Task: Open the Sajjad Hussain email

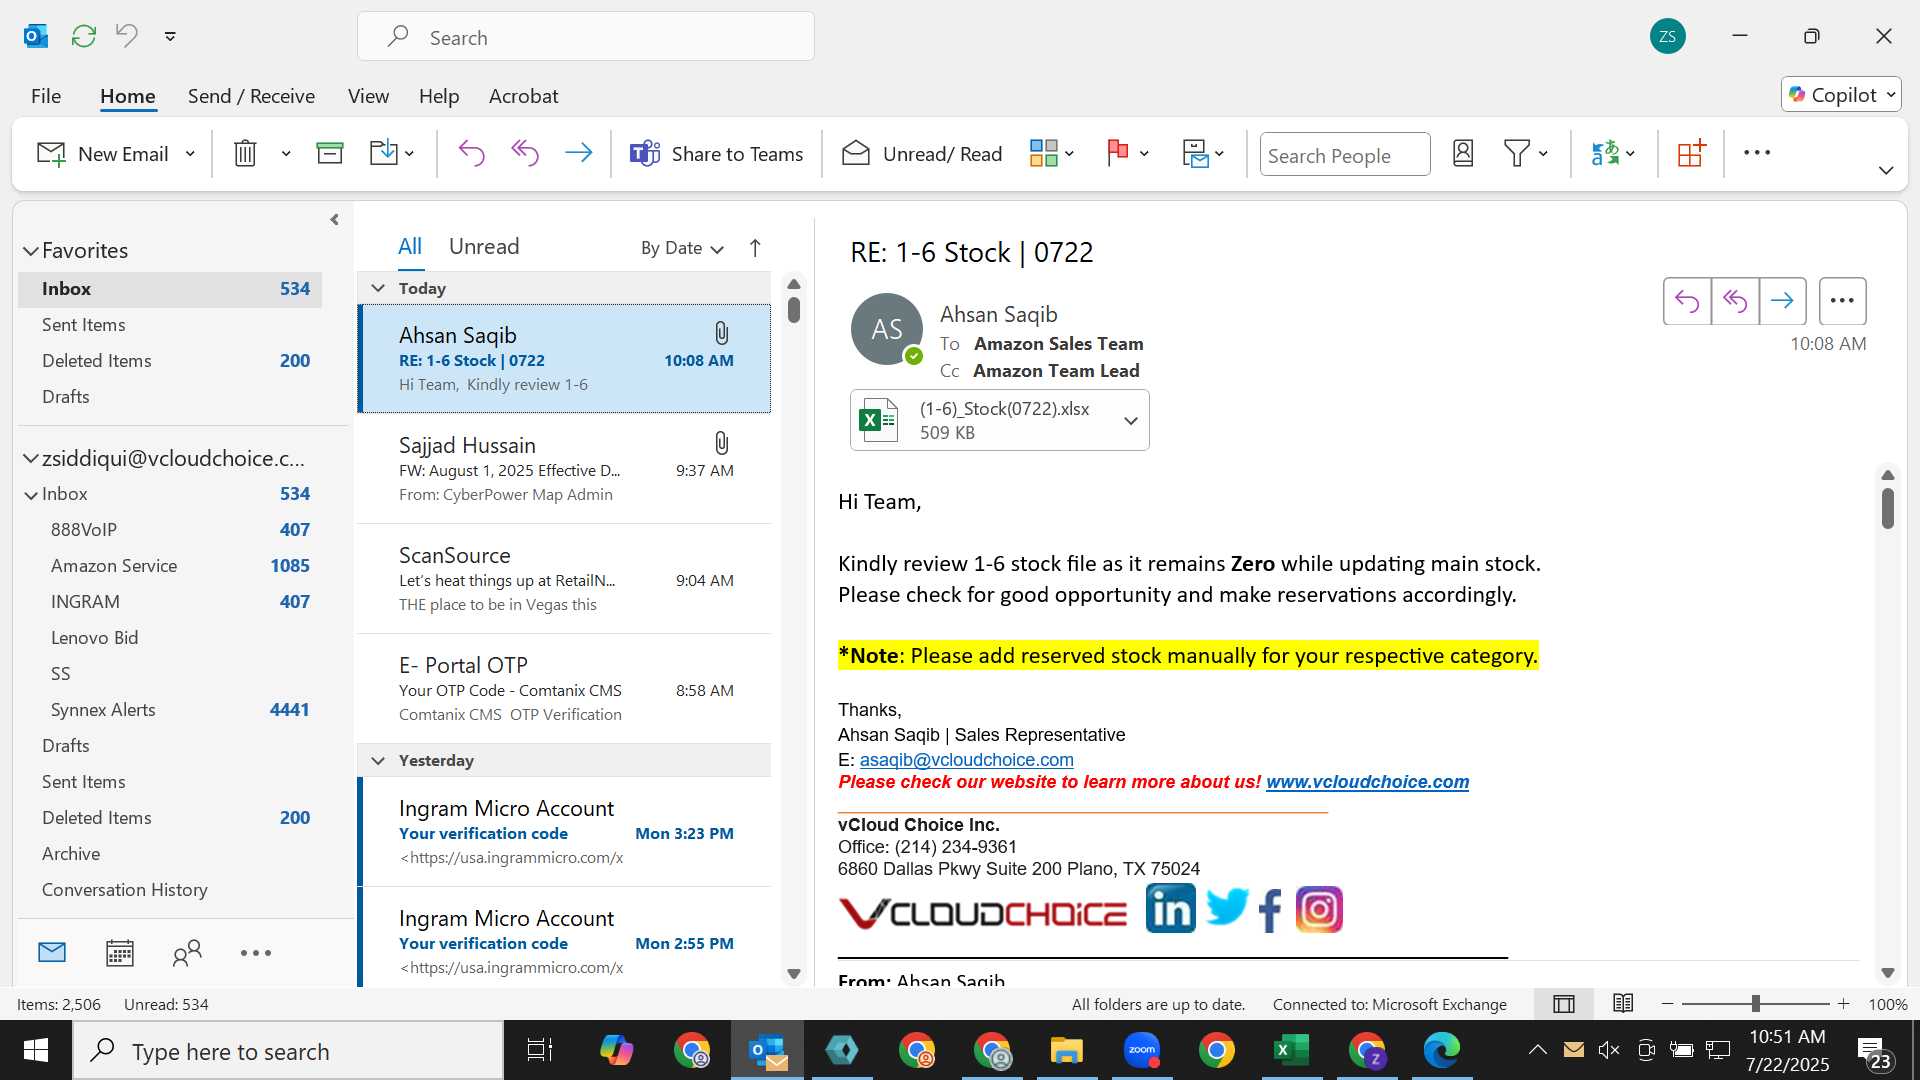Action: pos(565,469)
